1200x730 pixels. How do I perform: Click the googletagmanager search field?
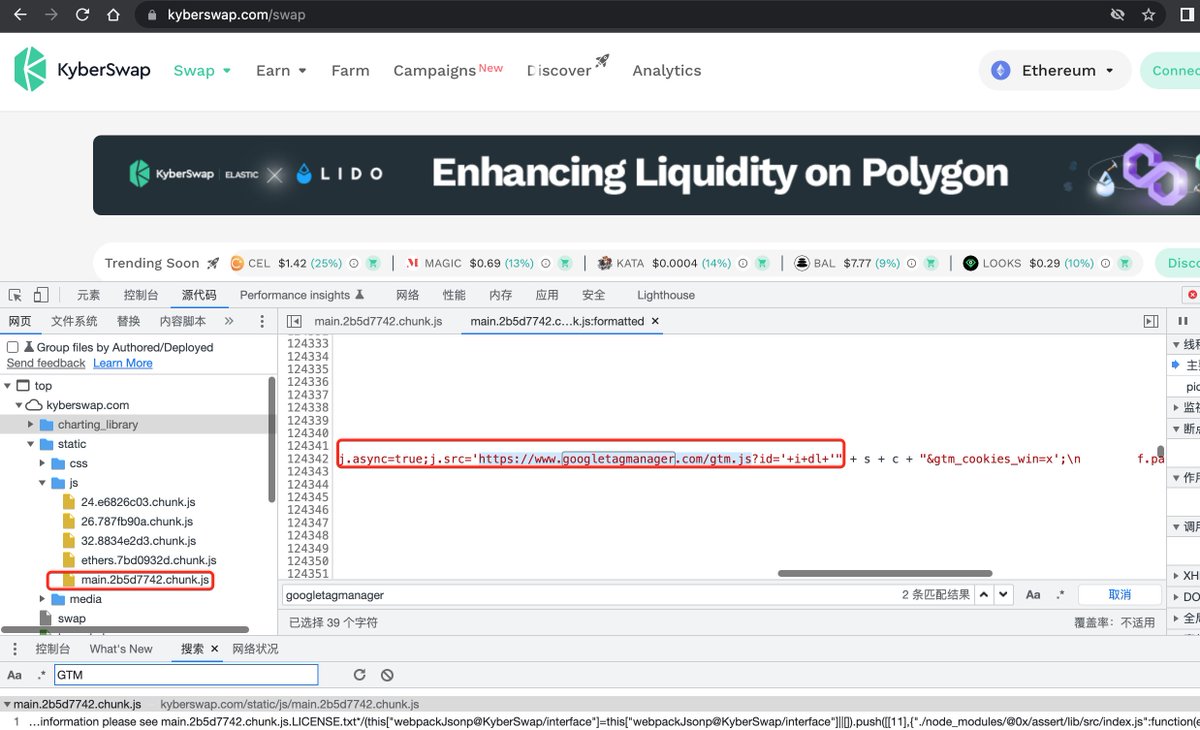tap(590, 594)
